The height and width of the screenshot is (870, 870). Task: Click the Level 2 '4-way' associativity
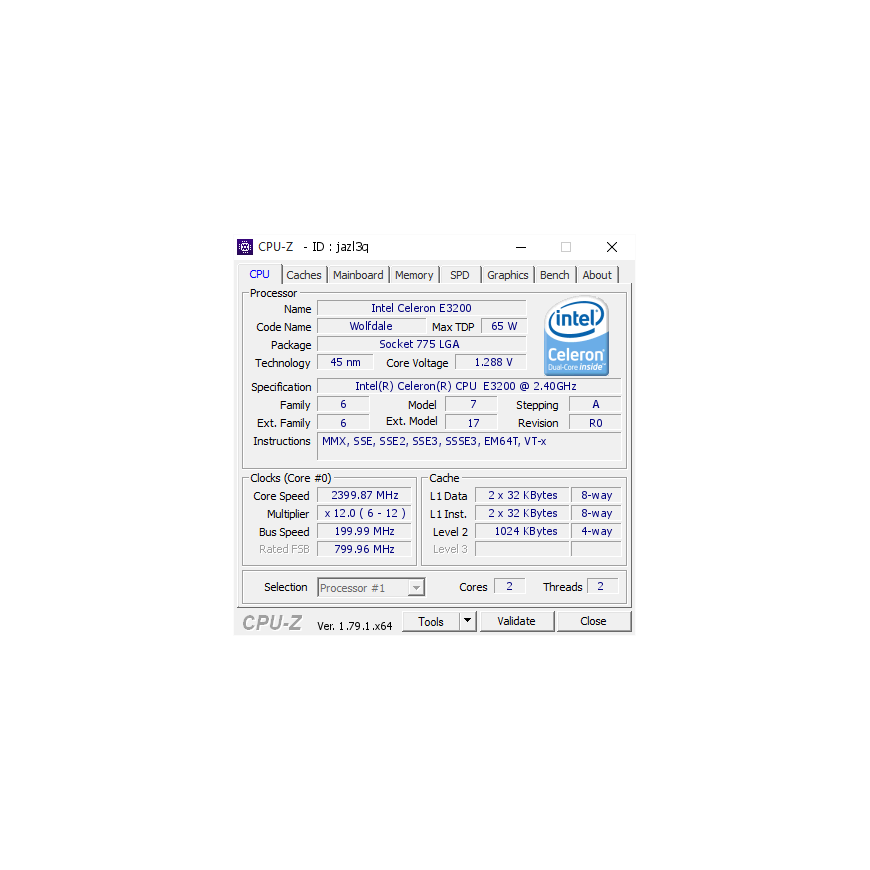[596, 531]
